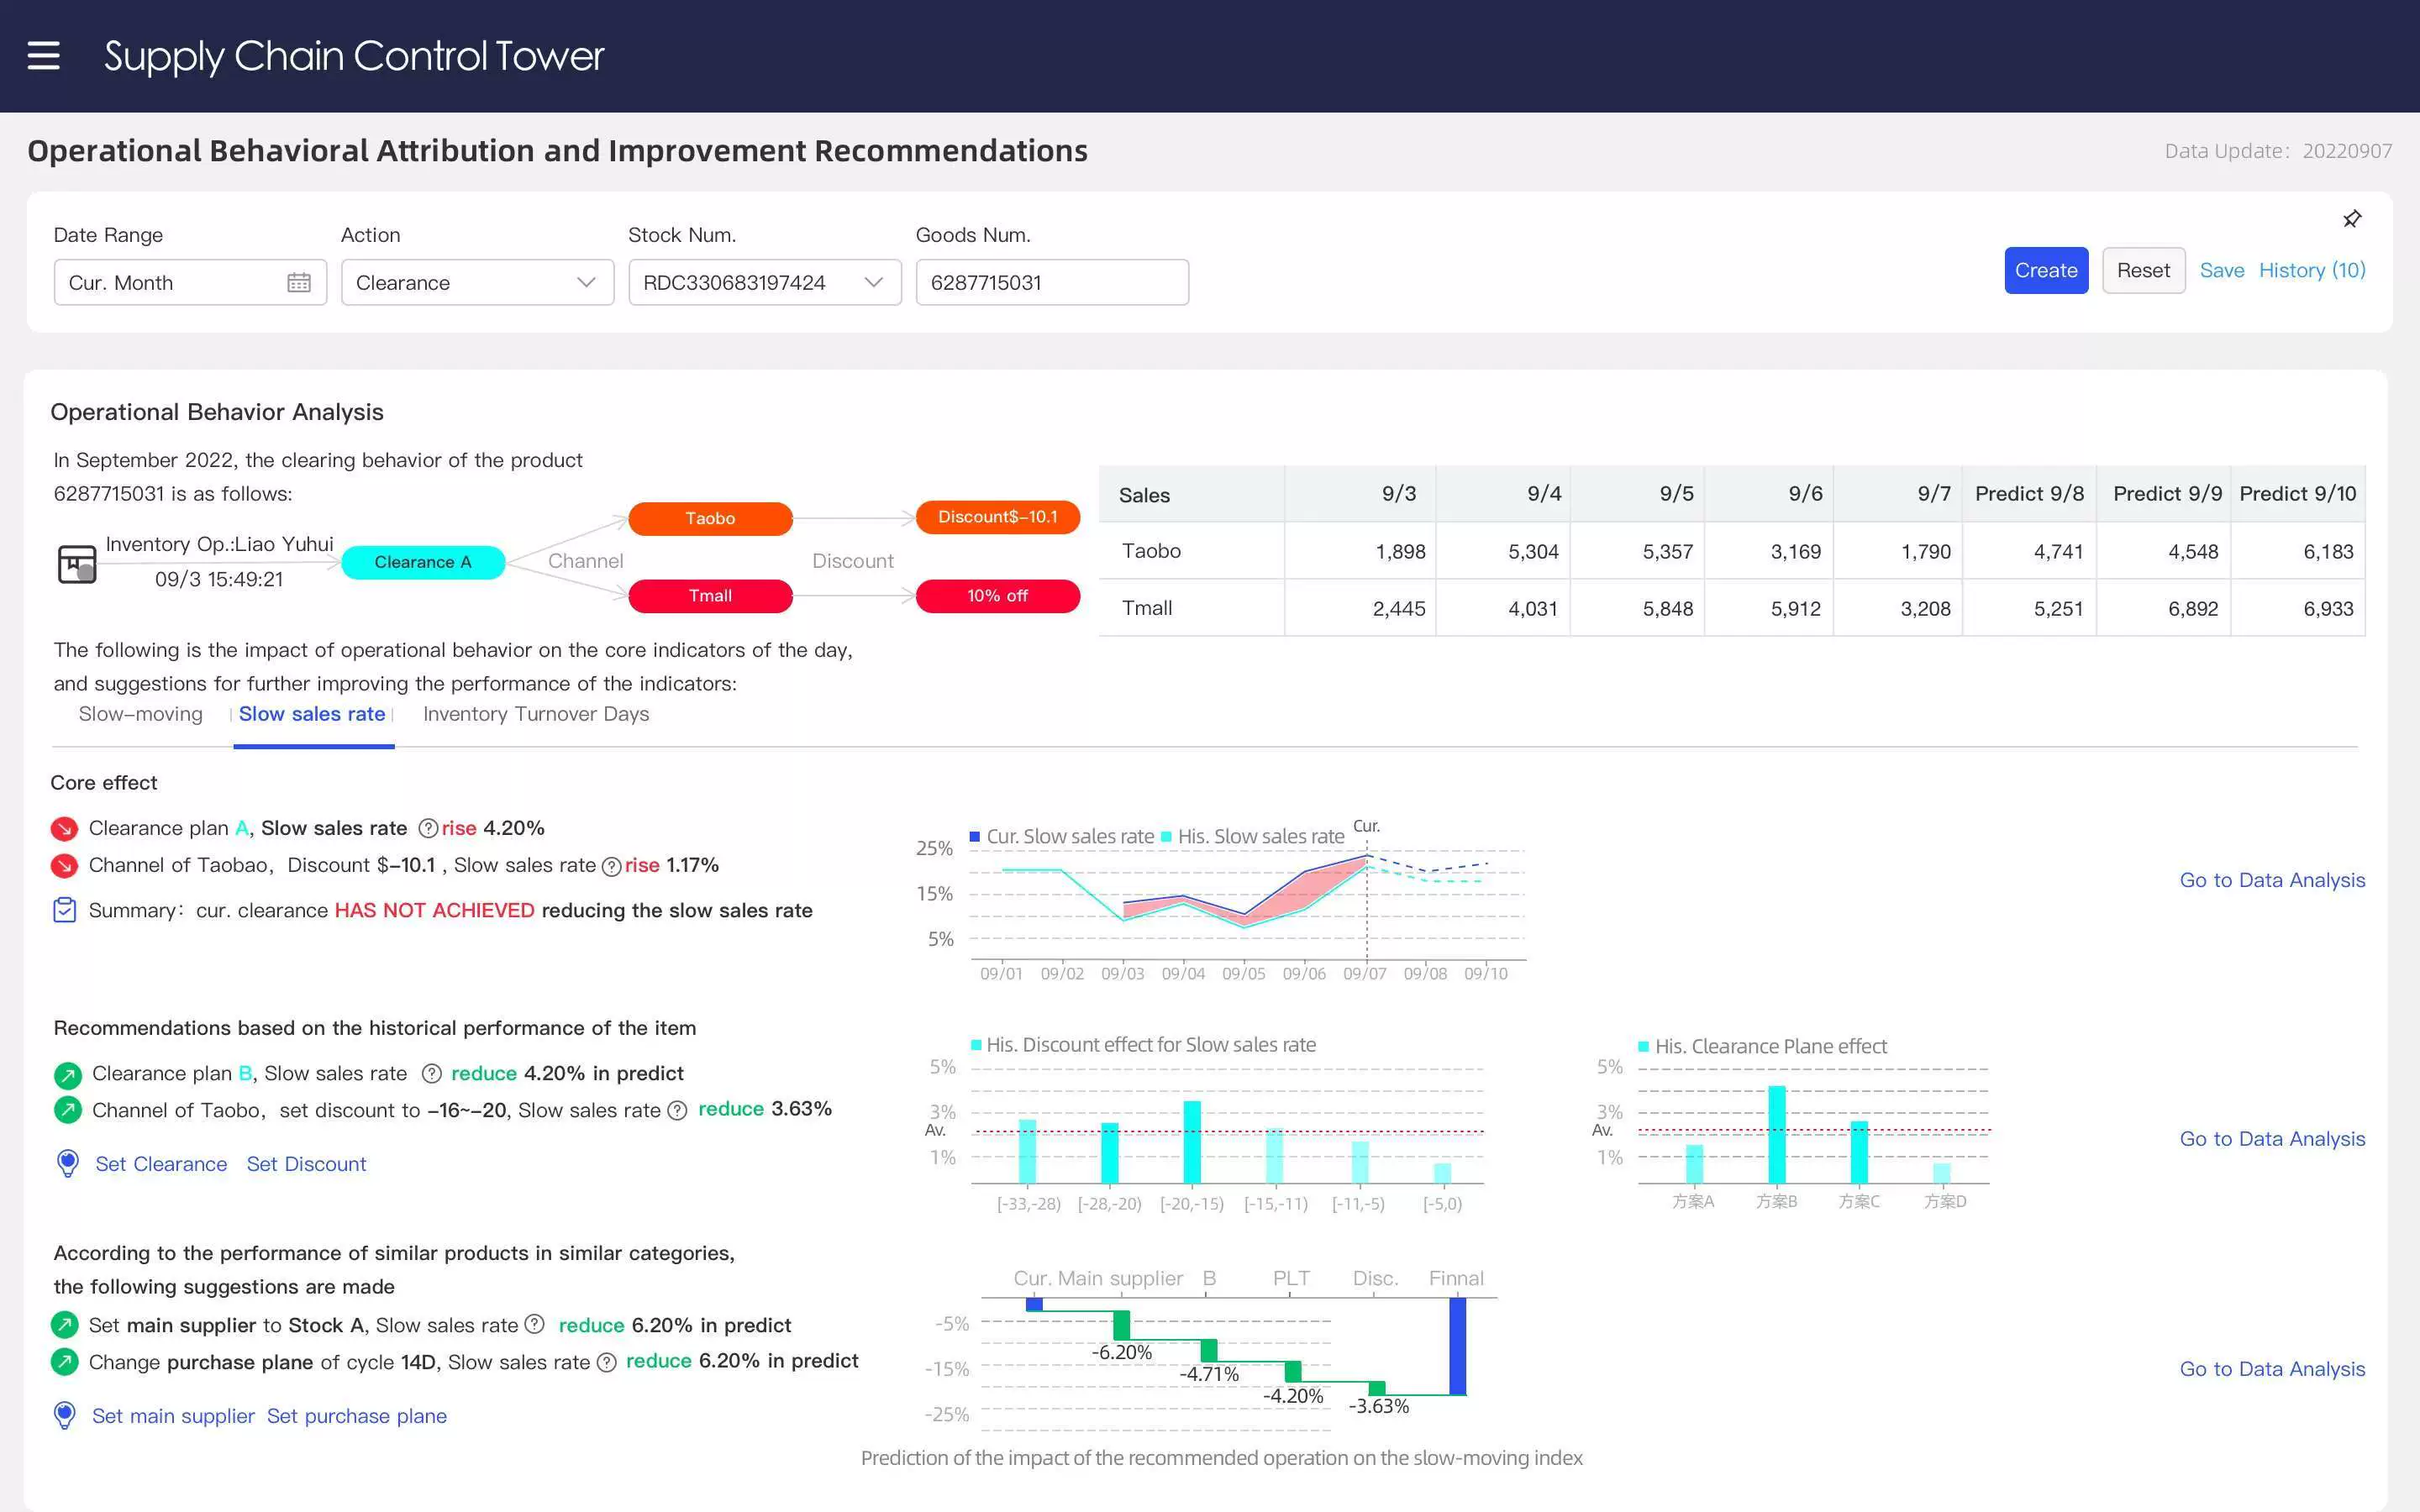Switch to Inventory Turnover Days tab
The height and width of the screenshot is (1512, 2420).
click(536, 714)
